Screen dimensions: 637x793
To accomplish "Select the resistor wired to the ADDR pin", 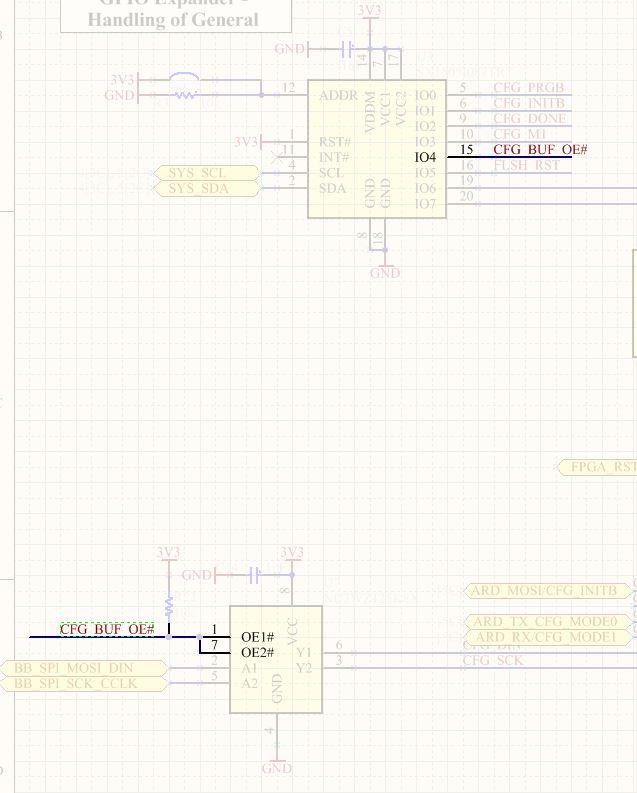I will click(x=185, y=96).
